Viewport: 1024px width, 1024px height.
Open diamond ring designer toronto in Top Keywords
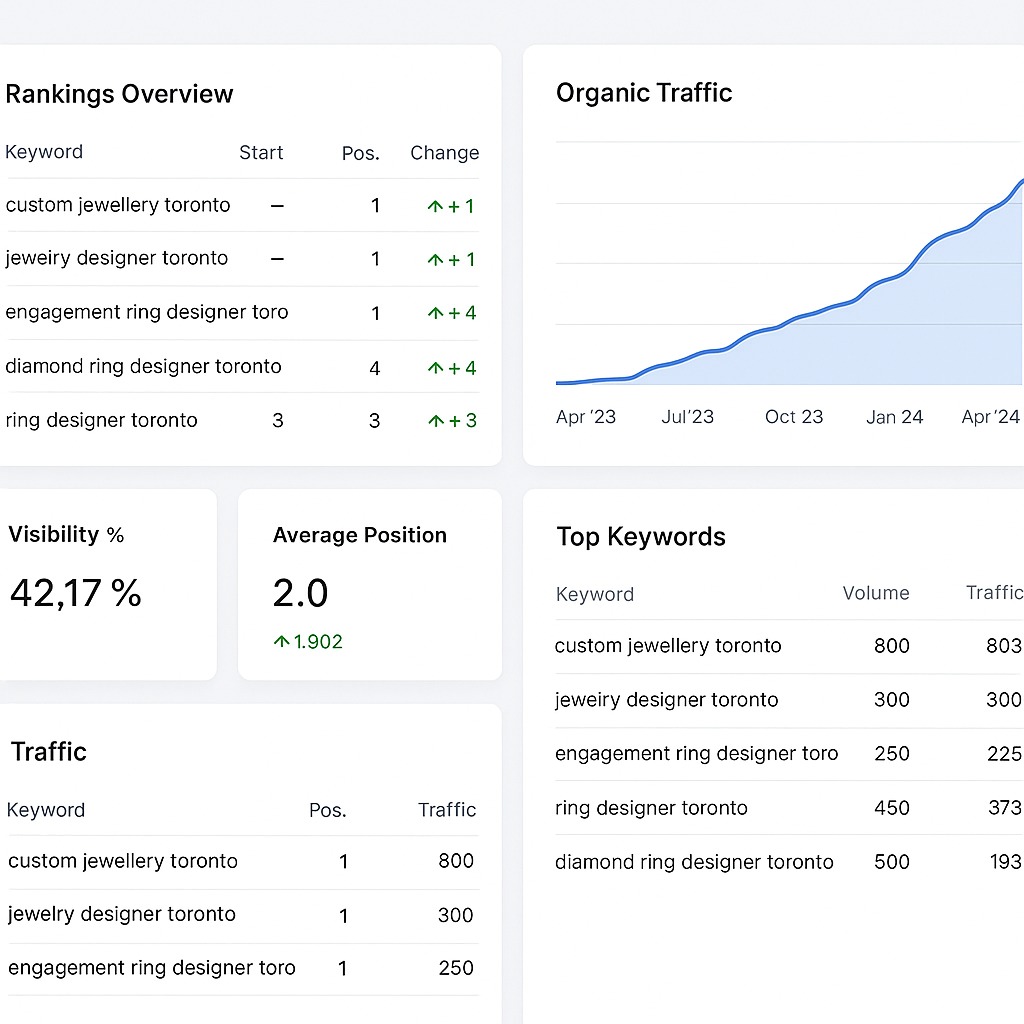coord(694,862)
